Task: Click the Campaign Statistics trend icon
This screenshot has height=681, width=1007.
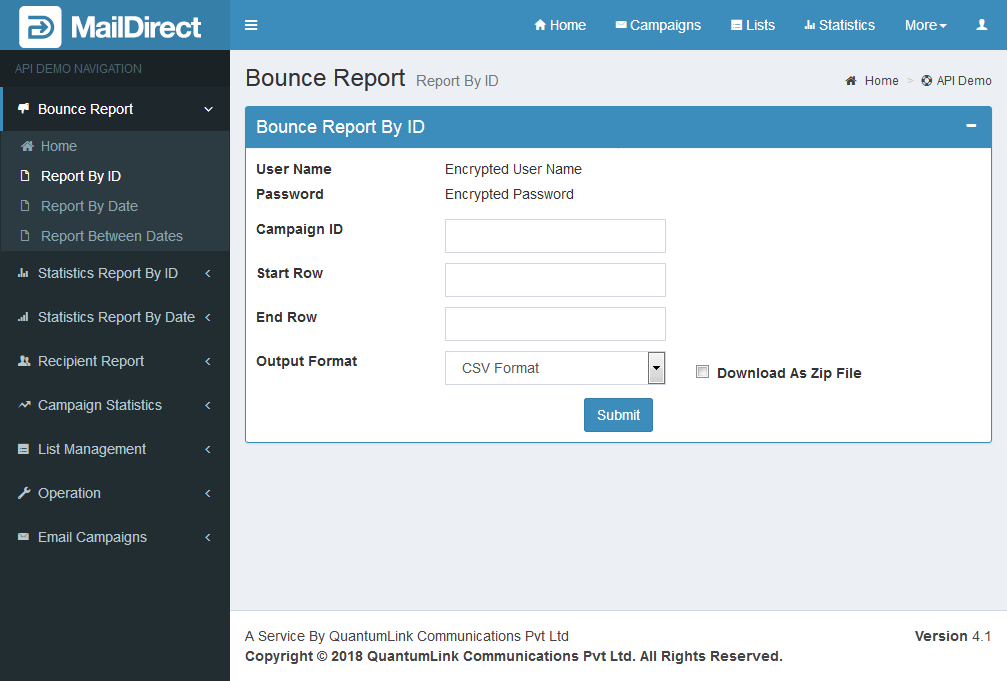Action: point(24,405)
